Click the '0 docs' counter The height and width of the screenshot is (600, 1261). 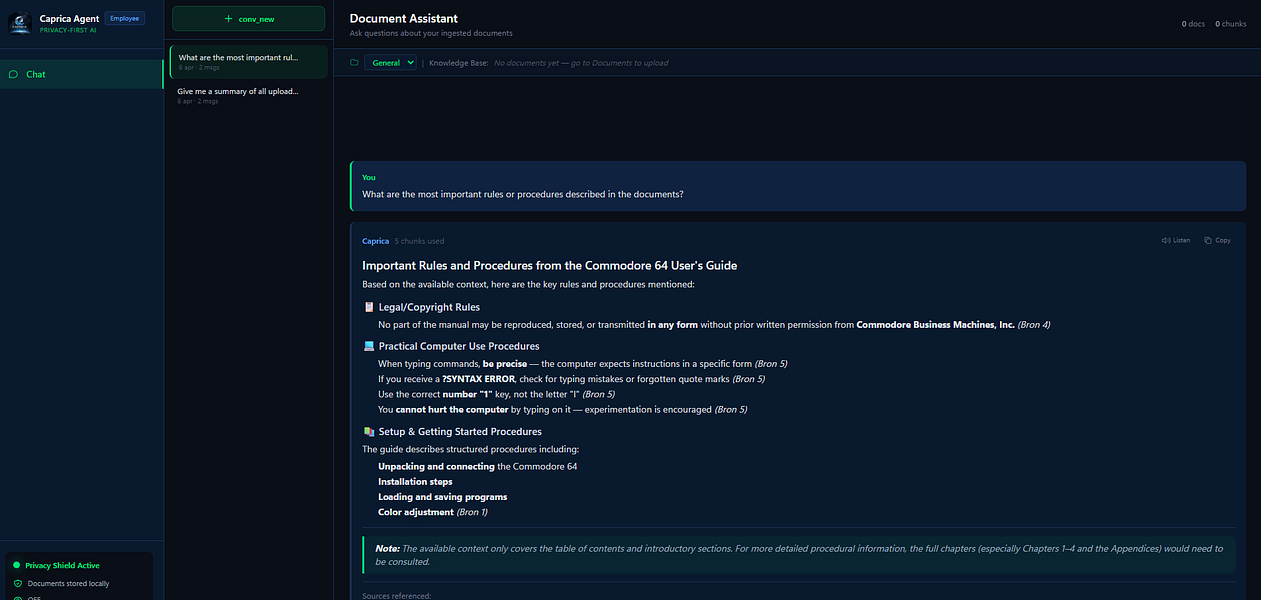coord(1193,24)
